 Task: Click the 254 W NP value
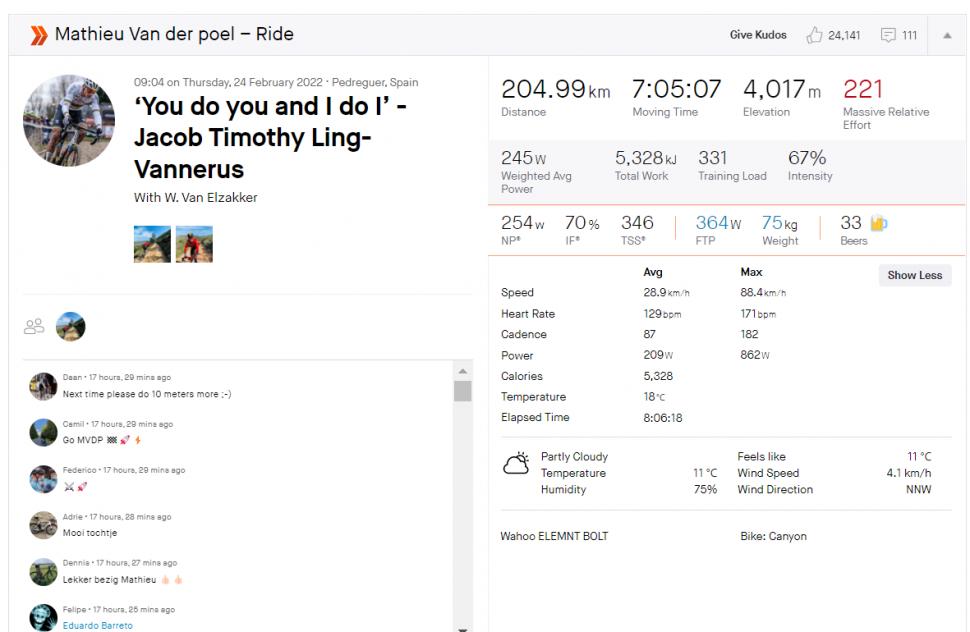(523, 223)
